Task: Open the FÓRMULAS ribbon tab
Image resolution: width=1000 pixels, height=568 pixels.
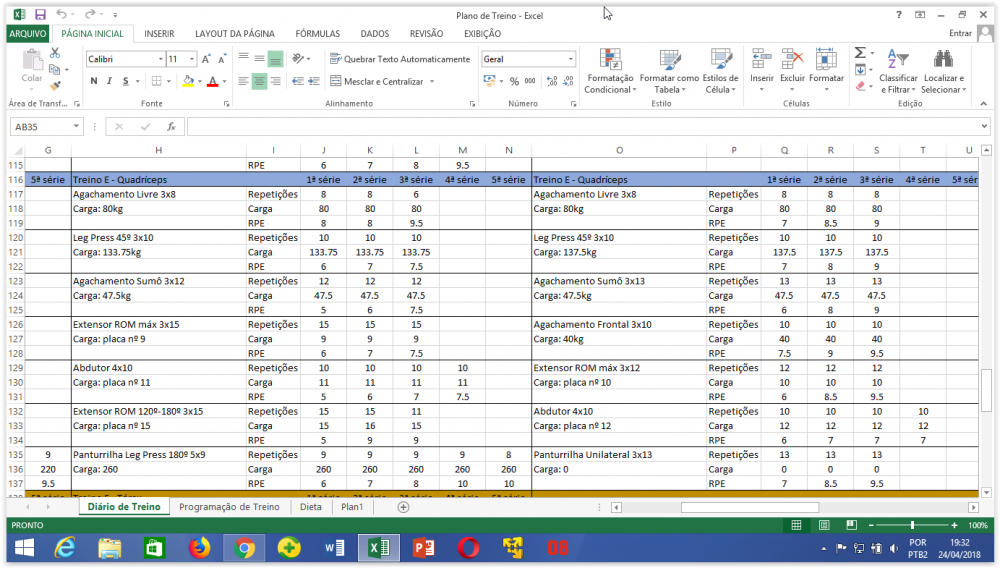Action: coord(317,33)
